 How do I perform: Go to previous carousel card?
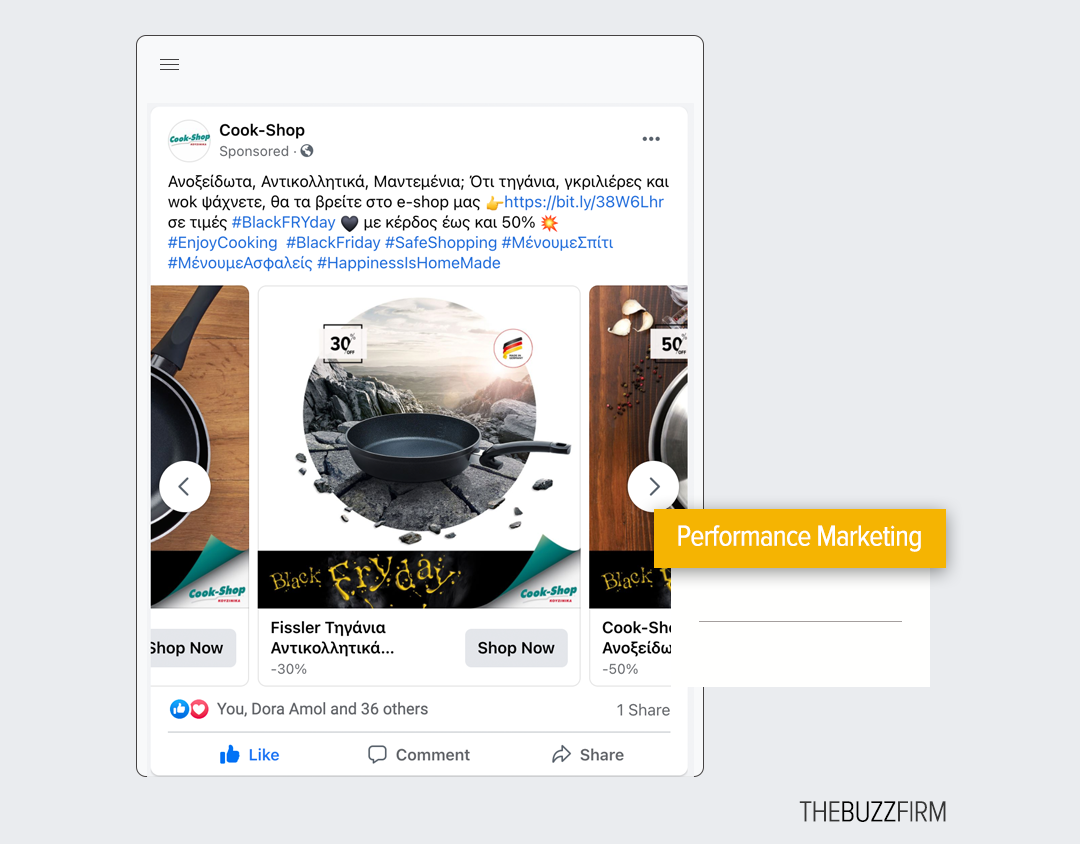(x=185, y=486)
